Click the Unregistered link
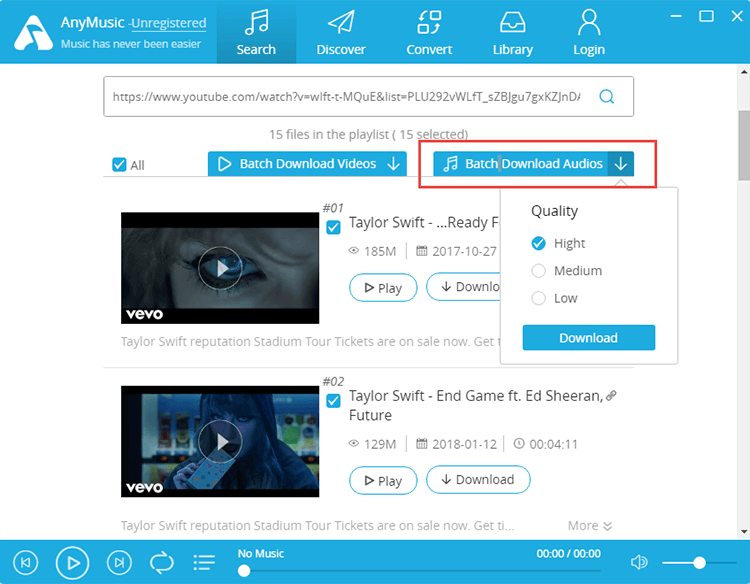The image size is (750, 584). pyautogui.click(x=169, y=23)
